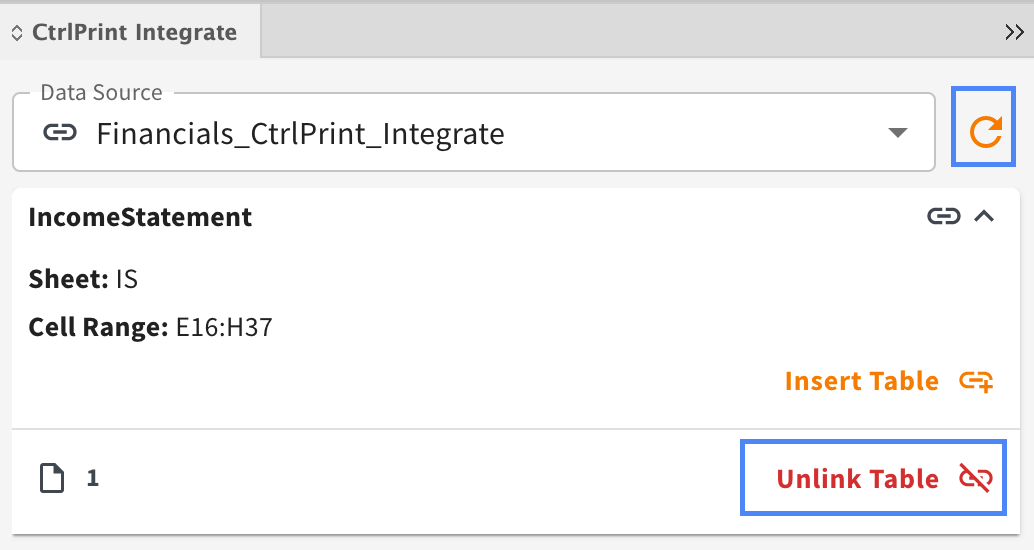Click the Sheet: IS label
Screen dimensions: 1034x550
pyautogui.click(x=83, y=279)
